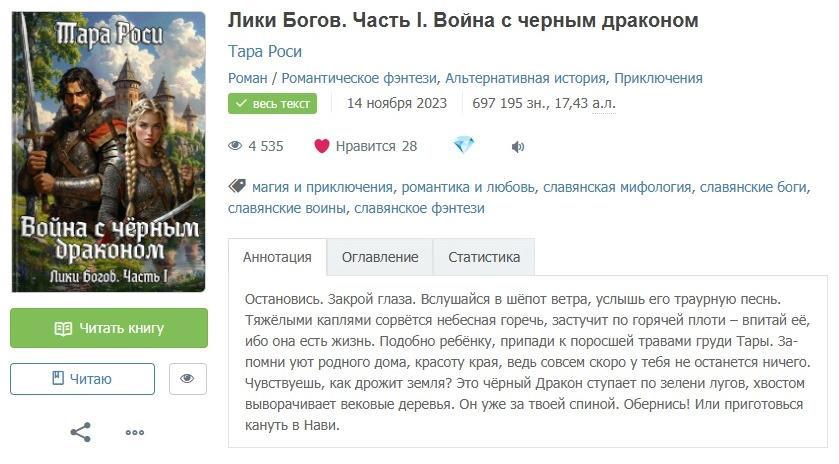Open the Статистика tab

point(484,257)
